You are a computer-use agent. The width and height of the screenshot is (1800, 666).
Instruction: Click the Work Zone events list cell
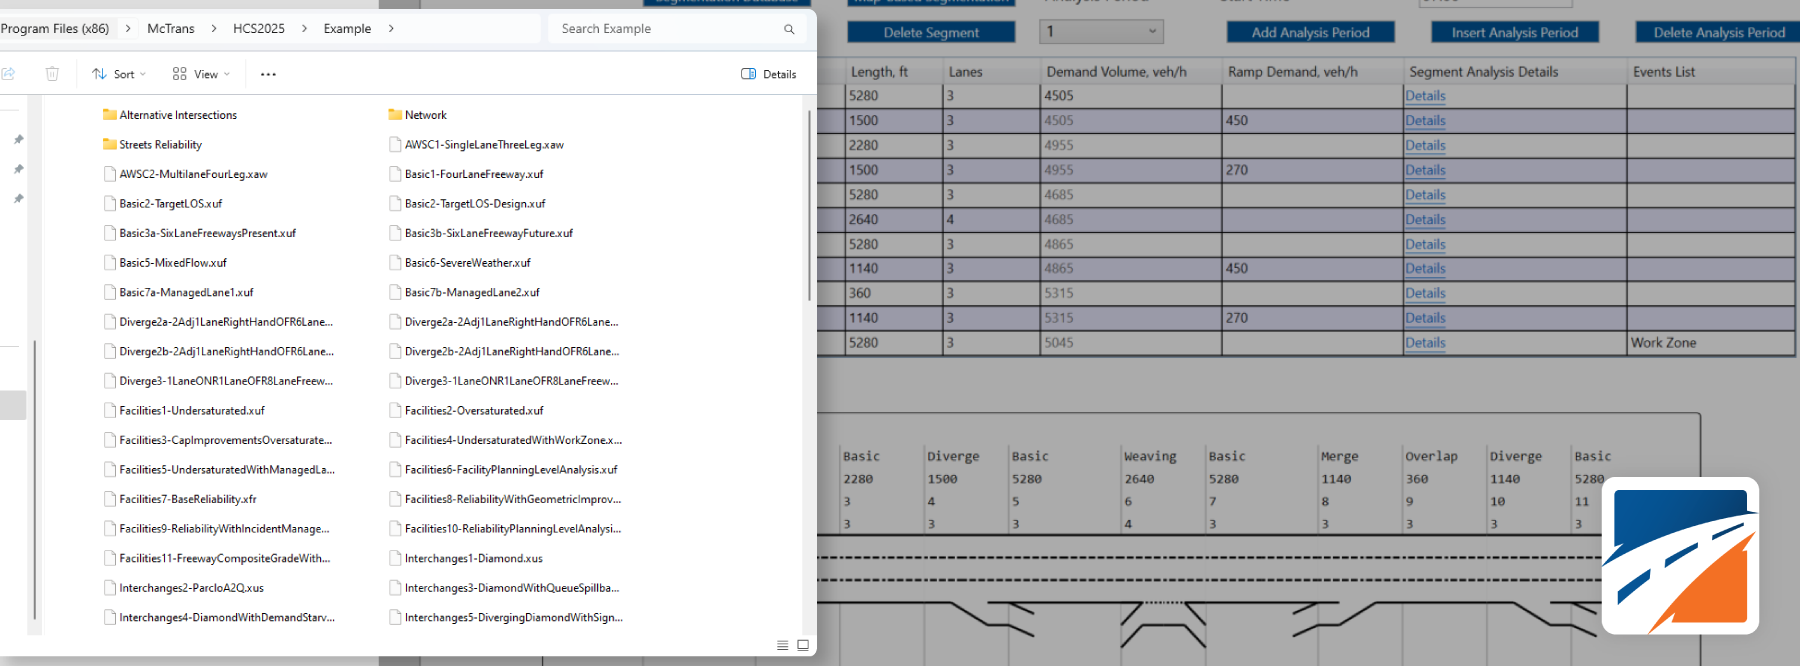point(1710,343)
